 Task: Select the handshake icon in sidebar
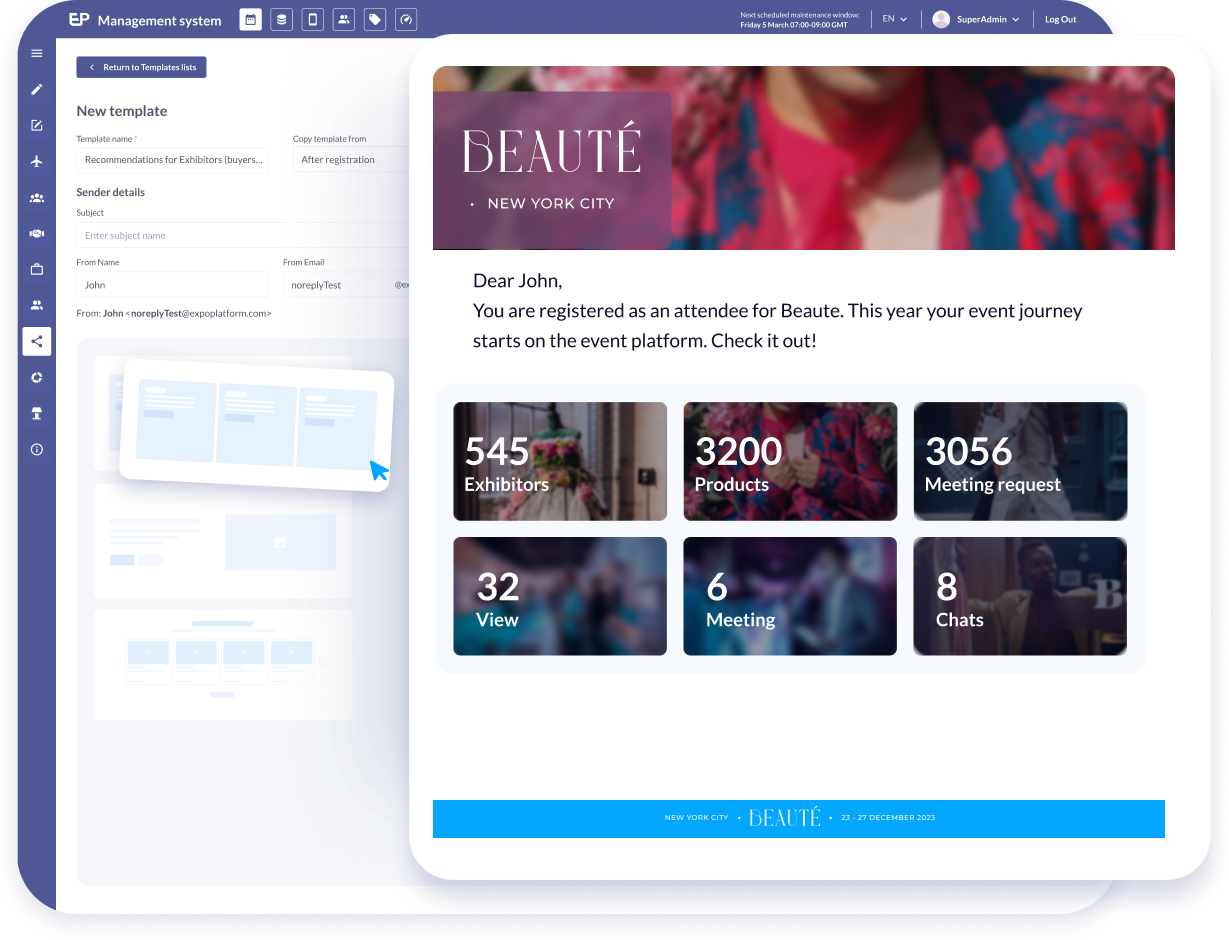[x=37, y=233]
